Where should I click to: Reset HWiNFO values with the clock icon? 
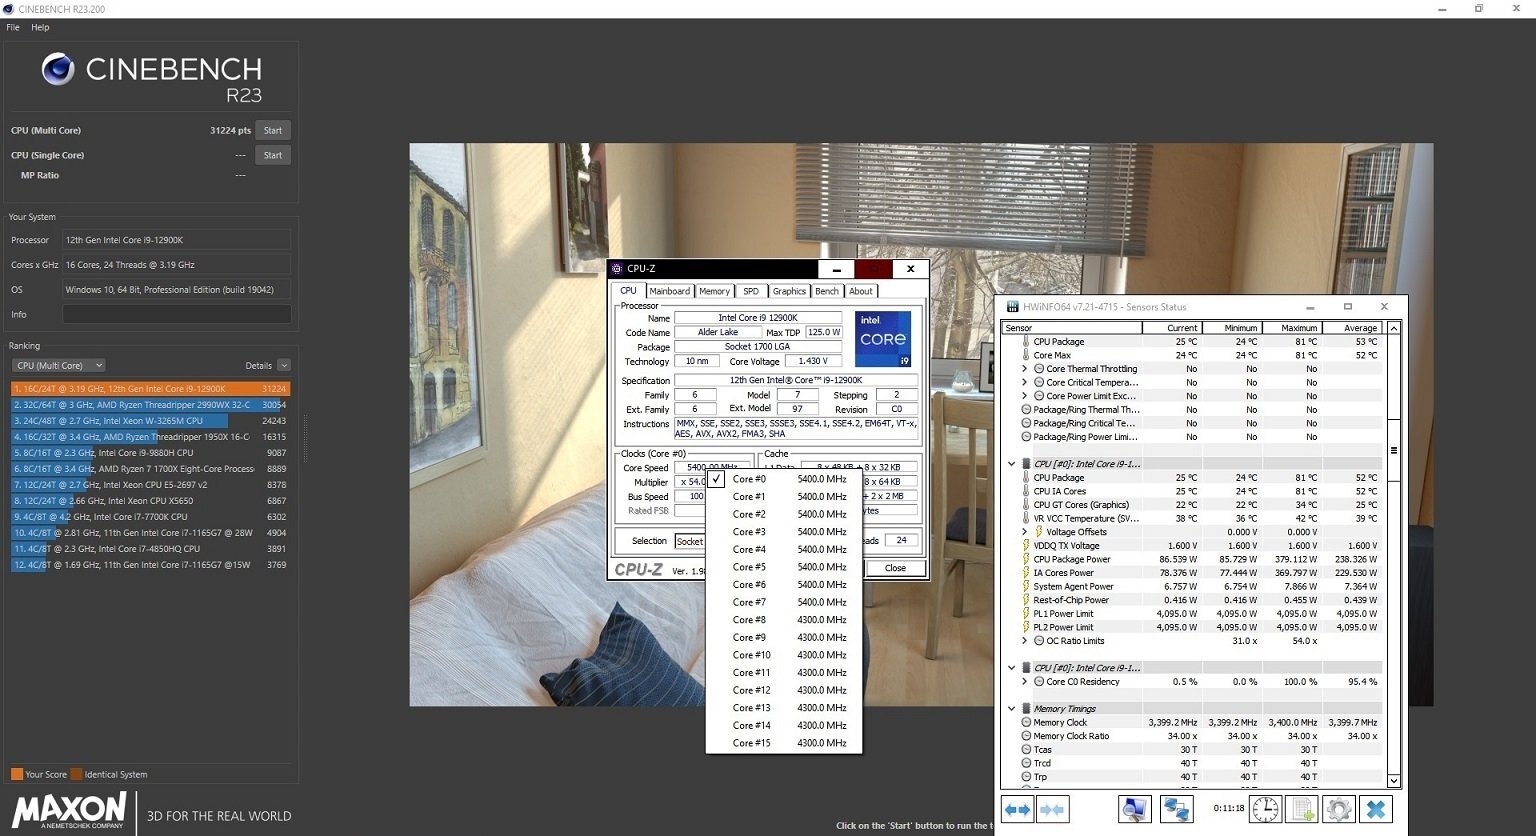1265,809
